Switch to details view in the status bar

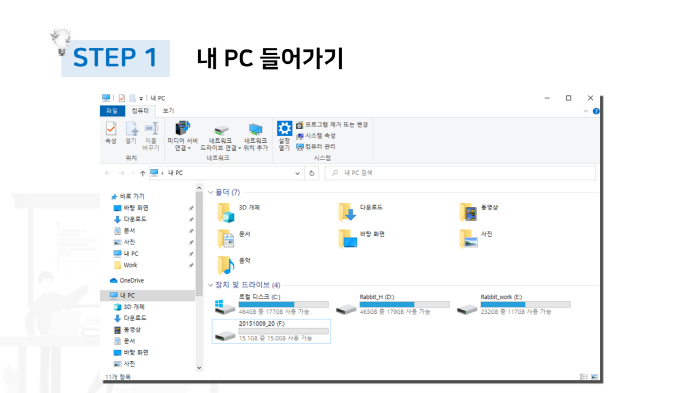click(x=583, y=376)
